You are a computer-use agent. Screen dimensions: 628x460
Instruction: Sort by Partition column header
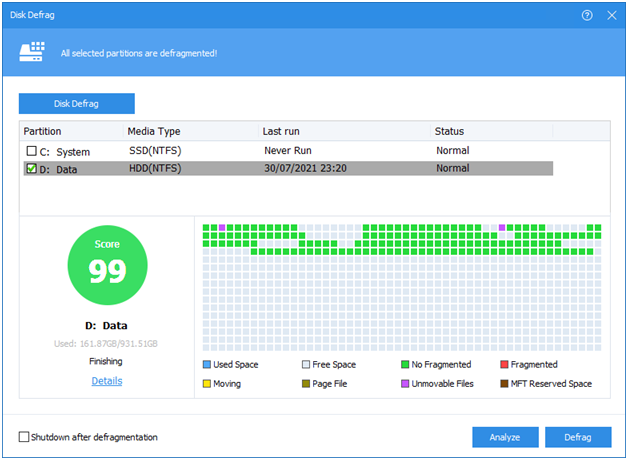click(x=43, y=131)
